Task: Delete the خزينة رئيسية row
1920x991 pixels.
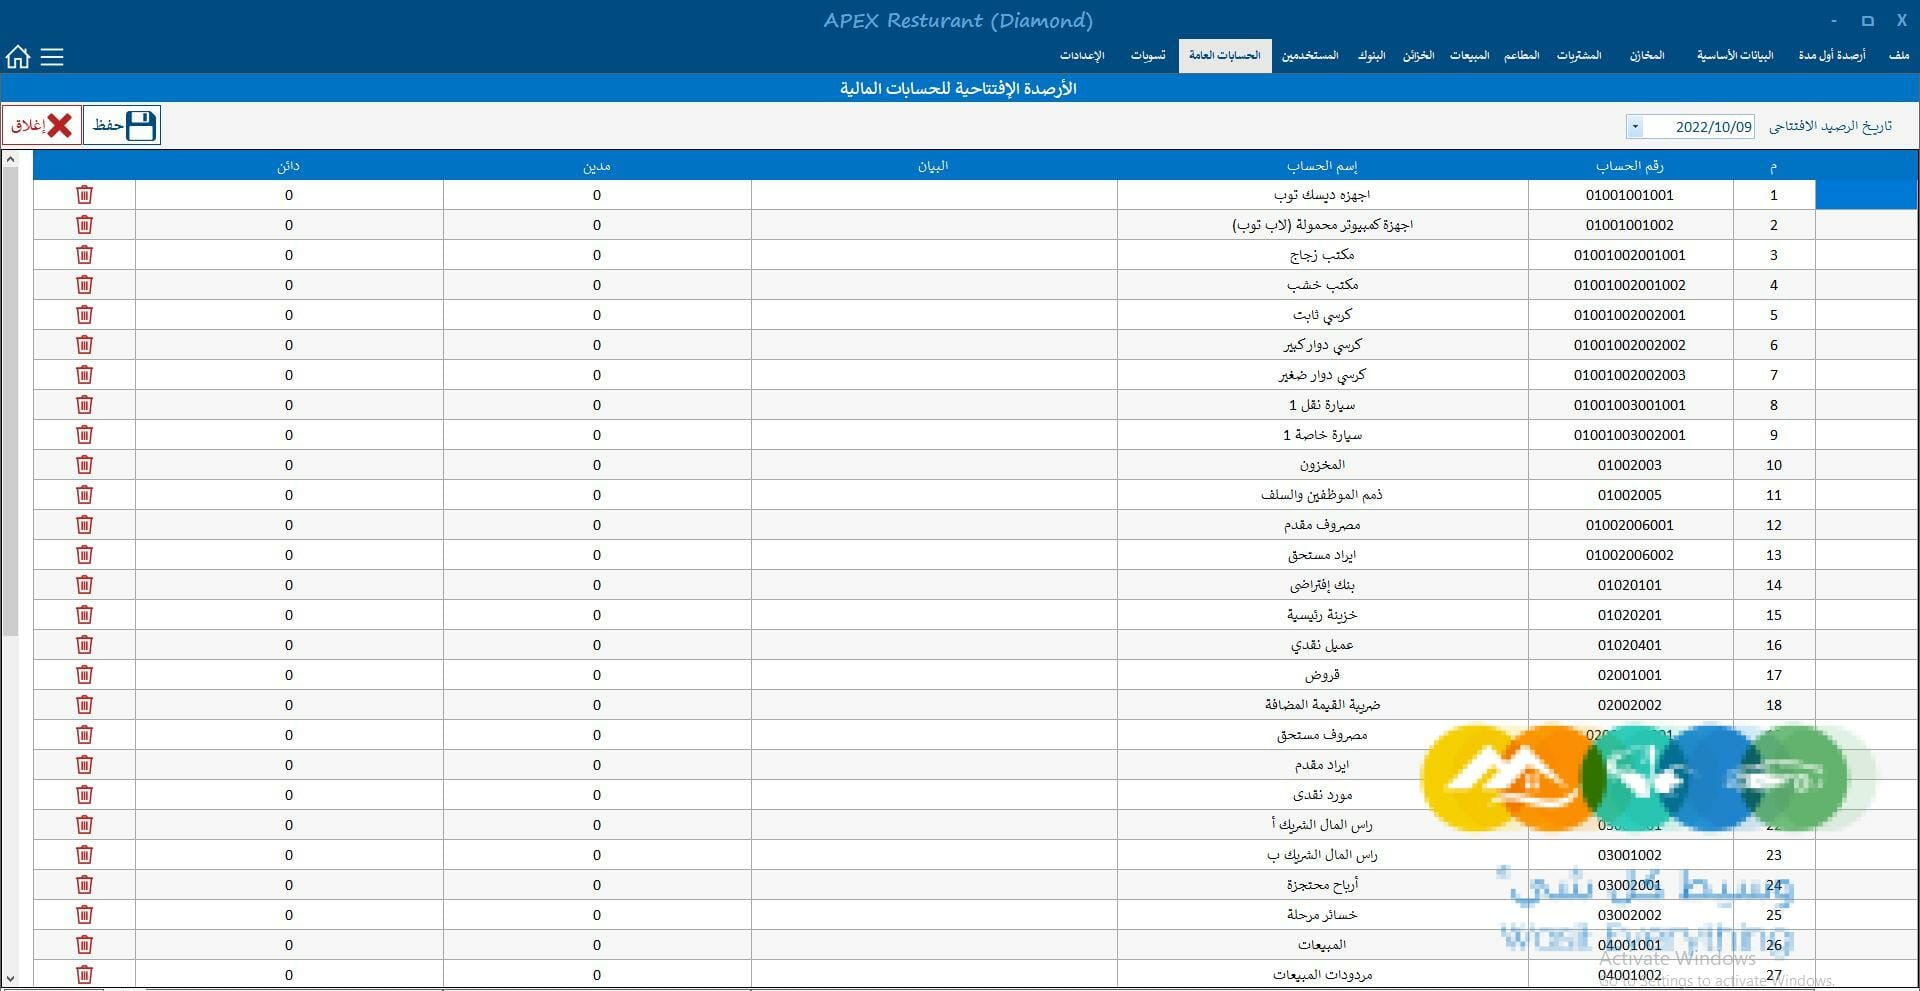Action: pos(84,614)
